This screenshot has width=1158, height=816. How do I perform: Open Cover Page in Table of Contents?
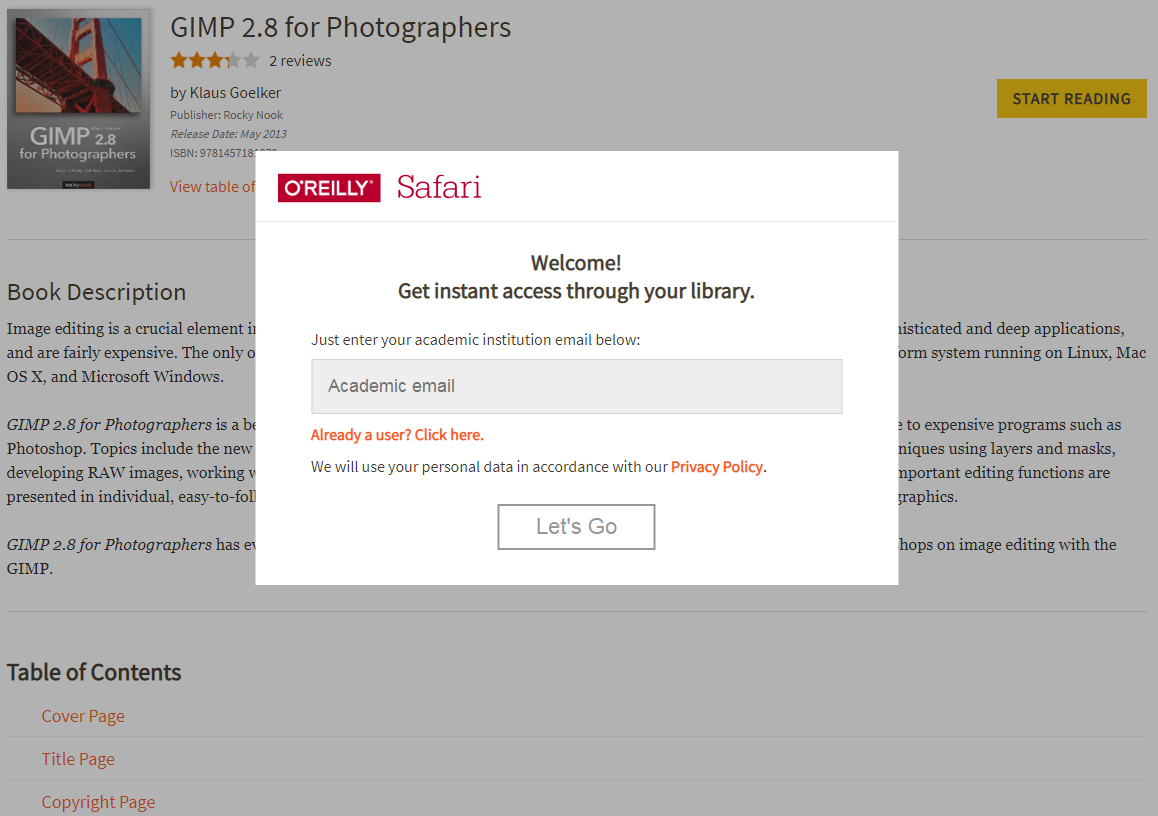83,716
